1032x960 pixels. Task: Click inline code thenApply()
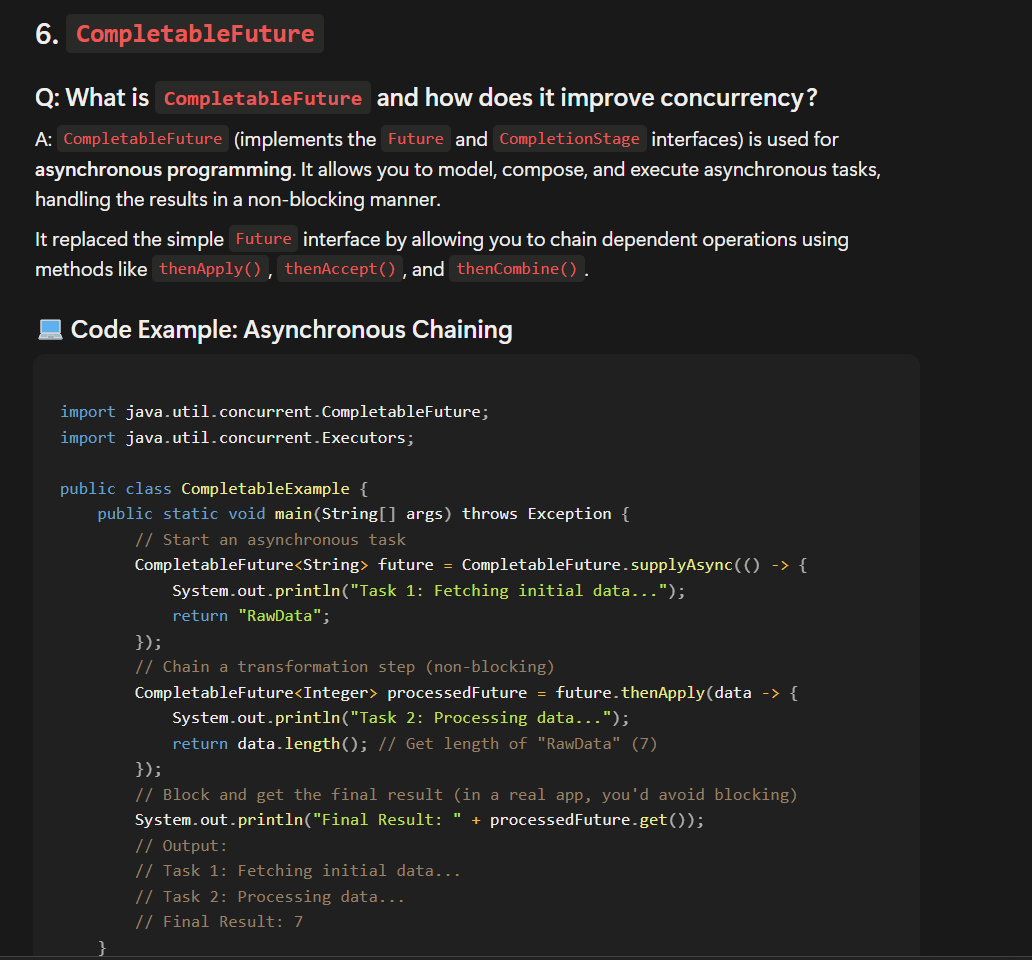[x=210, y=268]
